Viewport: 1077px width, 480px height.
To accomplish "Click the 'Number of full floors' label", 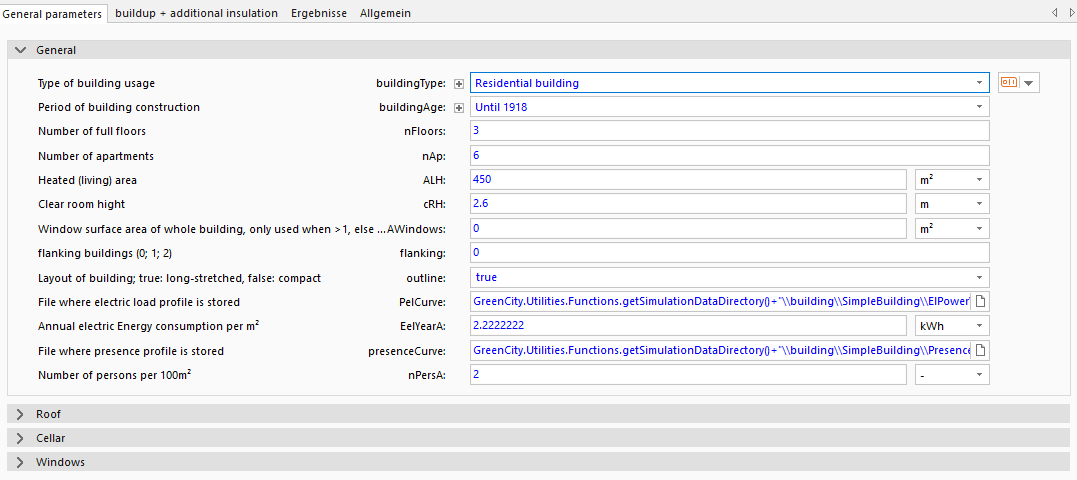I will (92, 131).
